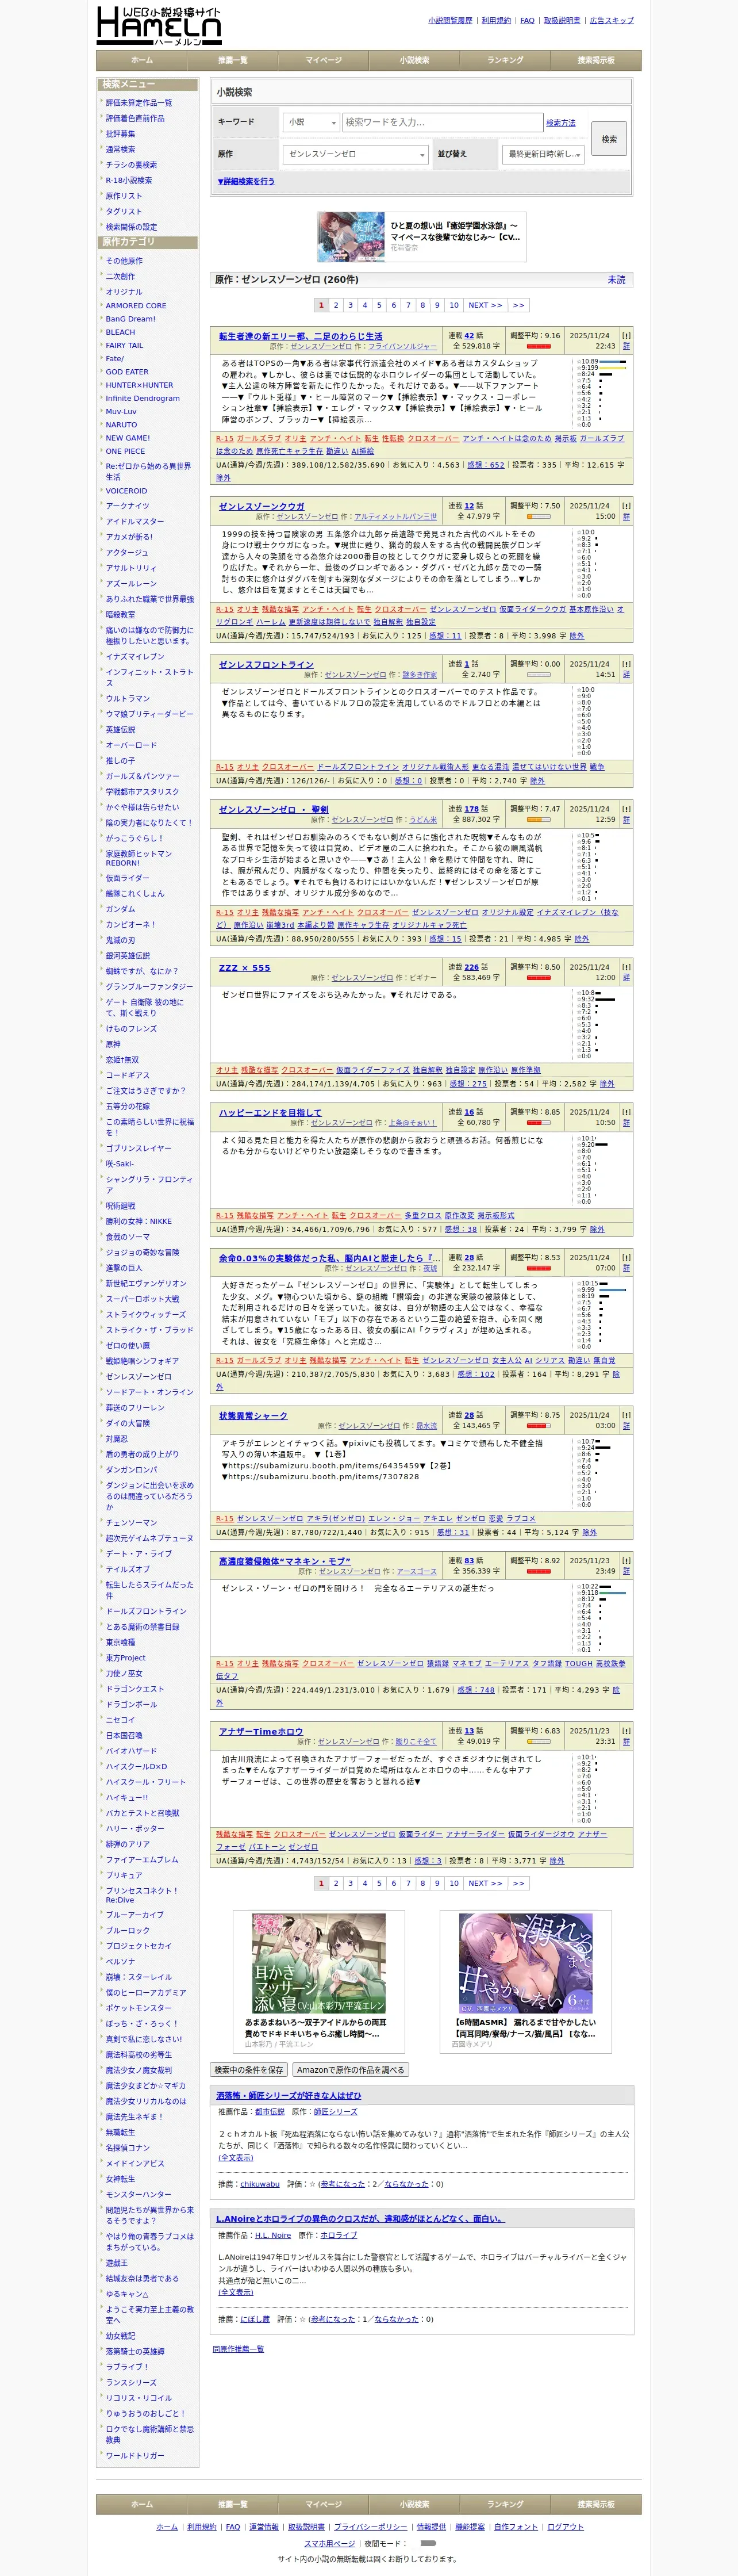Click the Hameln site logo
The image size is (738, 2576).
pos(159,25)
